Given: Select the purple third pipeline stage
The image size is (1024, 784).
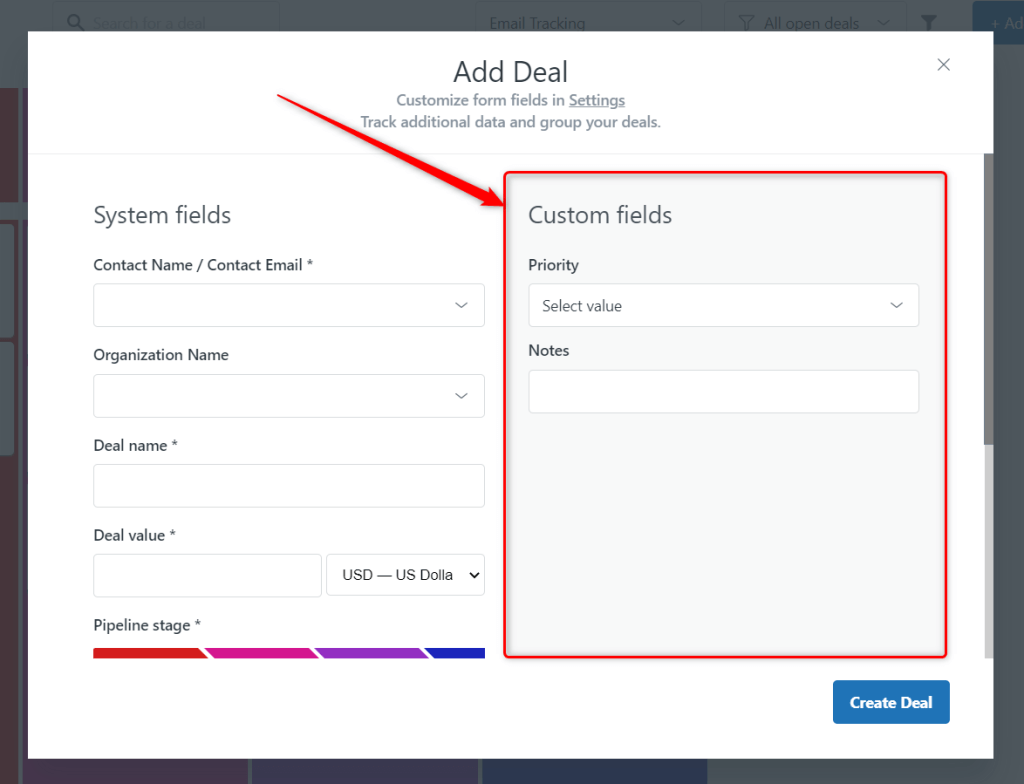Looking at the screenshot, I should (370, 652).
